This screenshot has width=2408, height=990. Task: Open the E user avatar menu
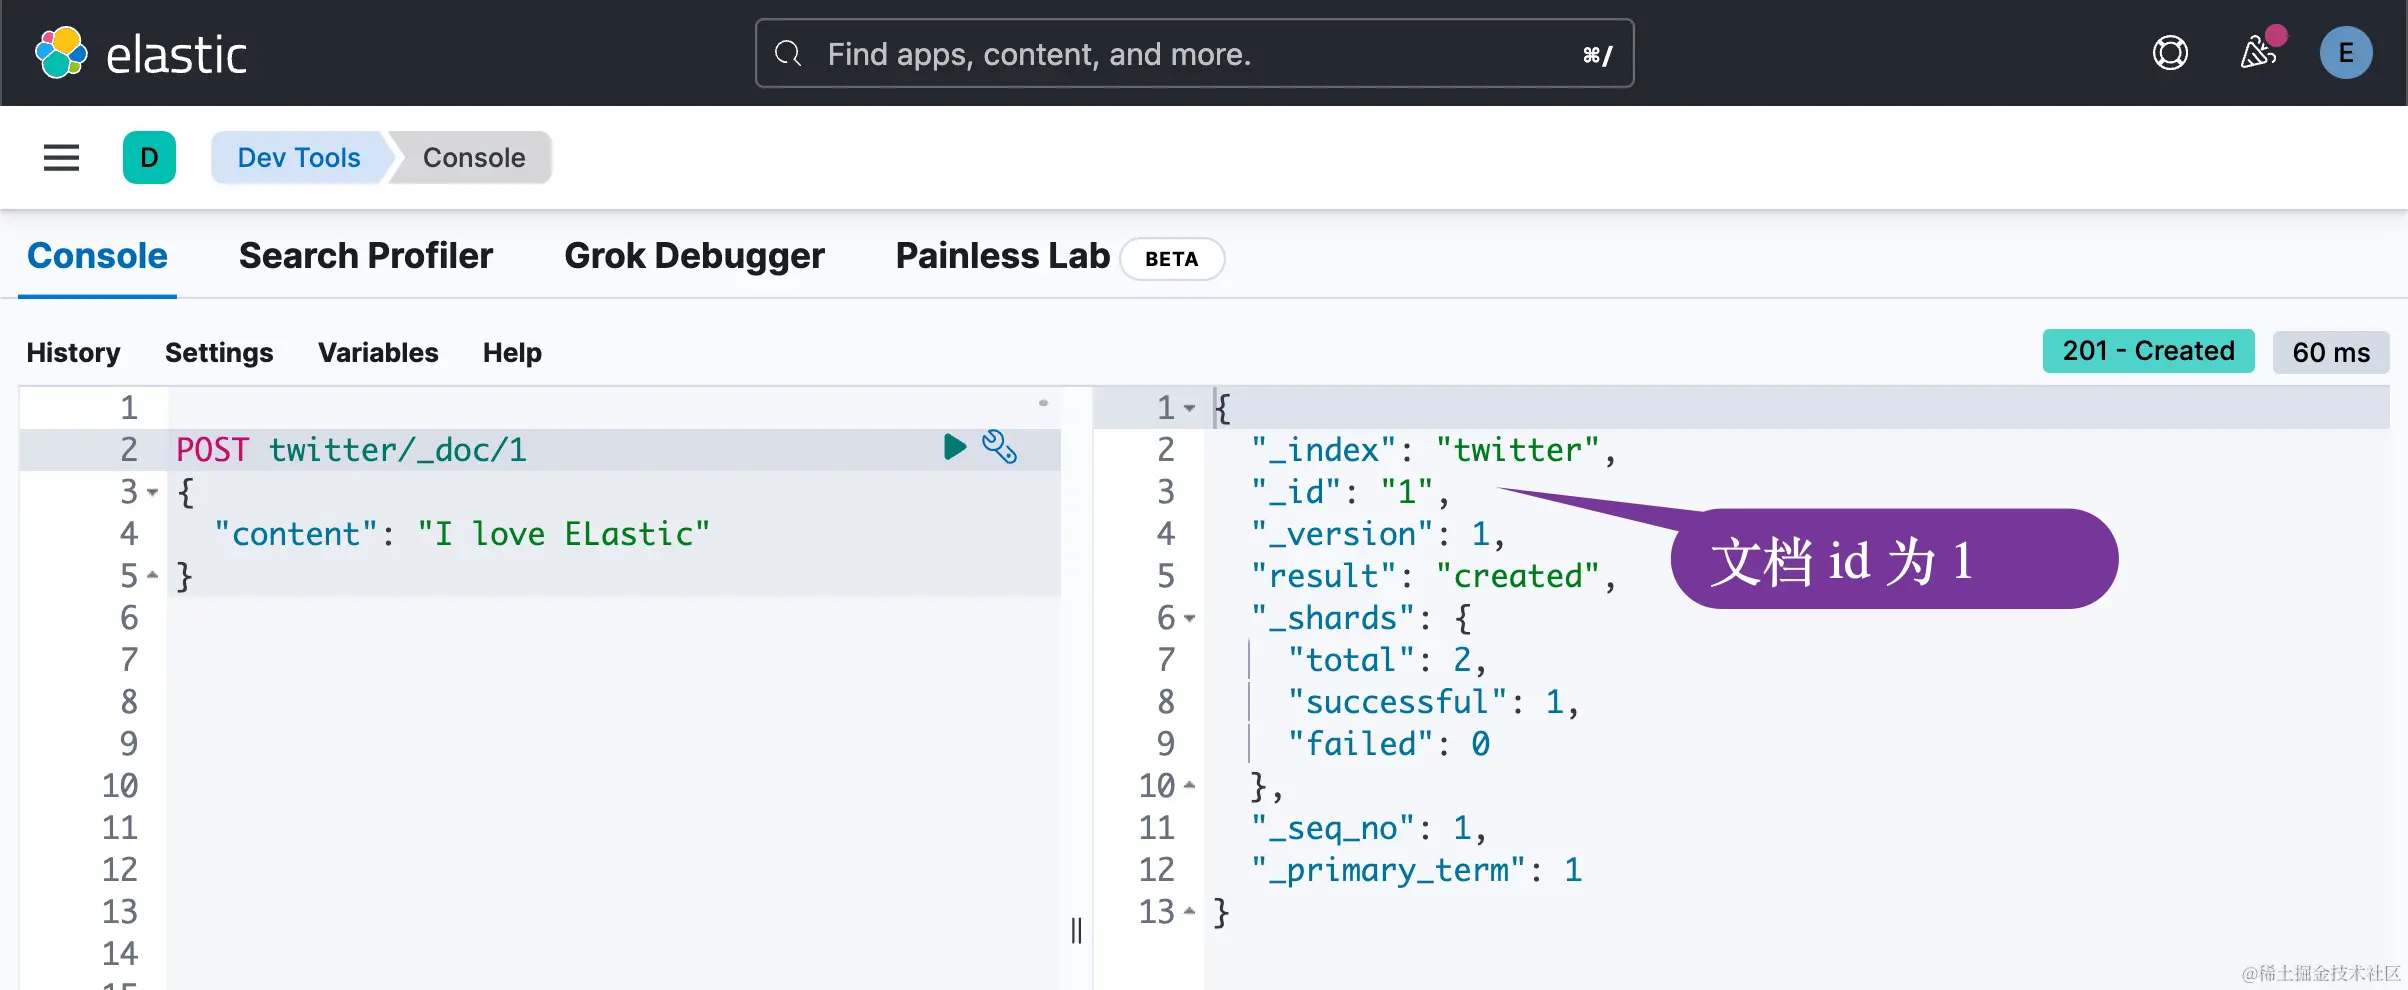click(2346, 53)
